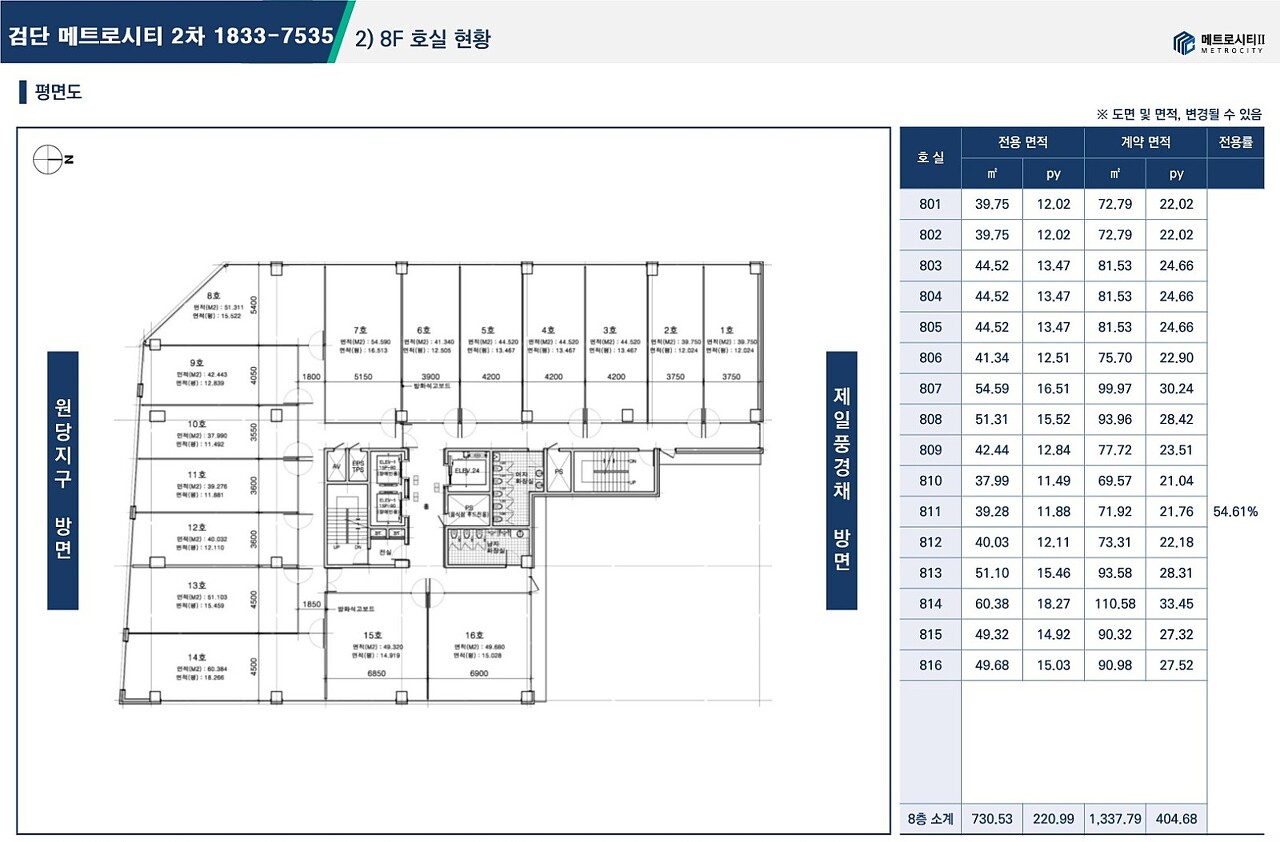
Task: Click unit 7호 on the floor plan
Action: [x=360, y=330]
